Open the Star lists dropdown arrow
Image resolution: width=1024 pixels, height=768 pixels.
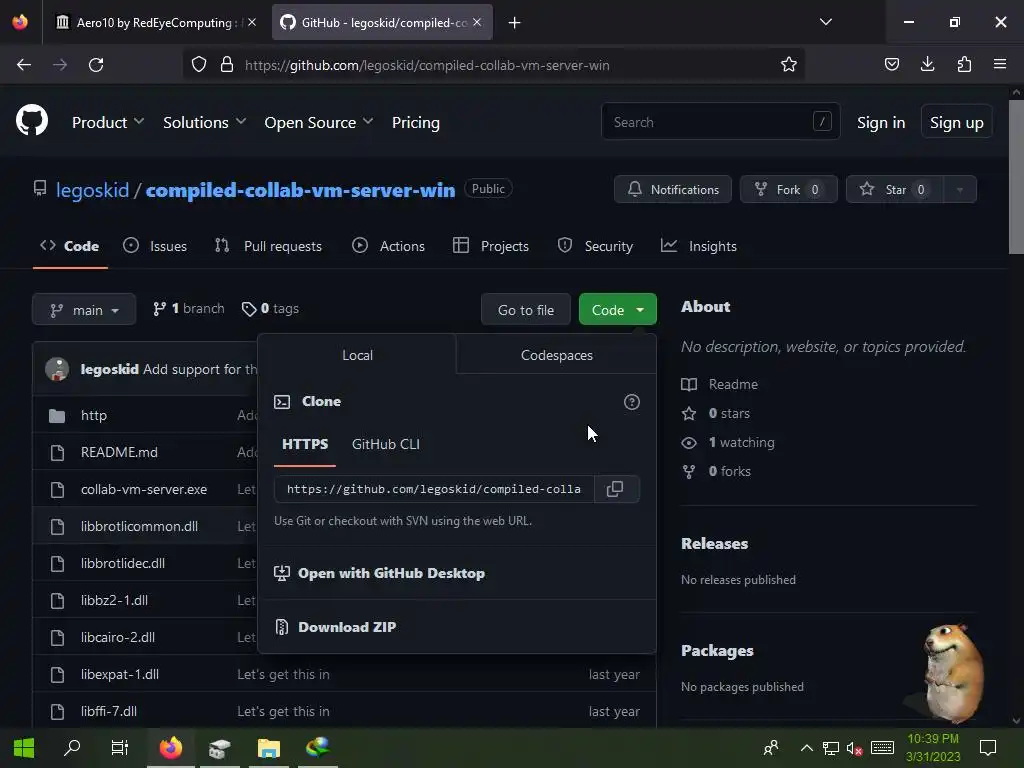point(959,189)
